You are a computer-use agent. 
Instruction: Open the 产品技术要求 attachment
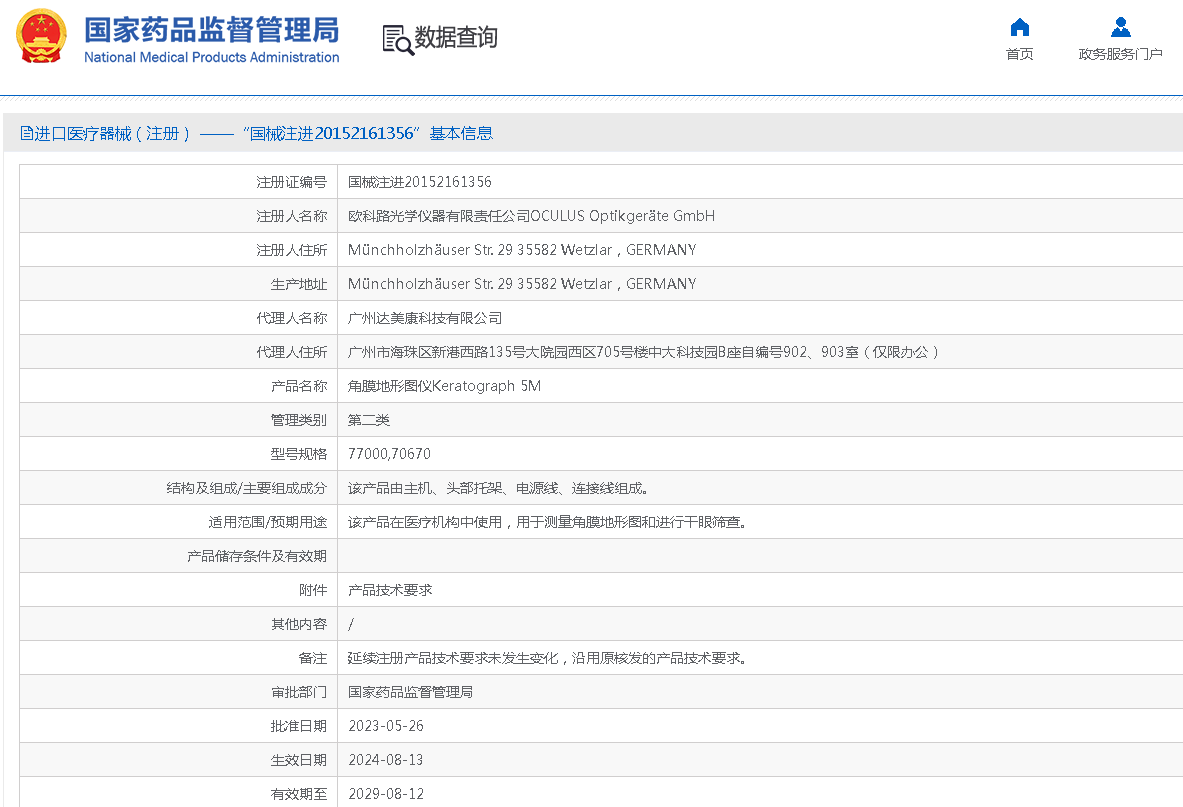point(390,590)
